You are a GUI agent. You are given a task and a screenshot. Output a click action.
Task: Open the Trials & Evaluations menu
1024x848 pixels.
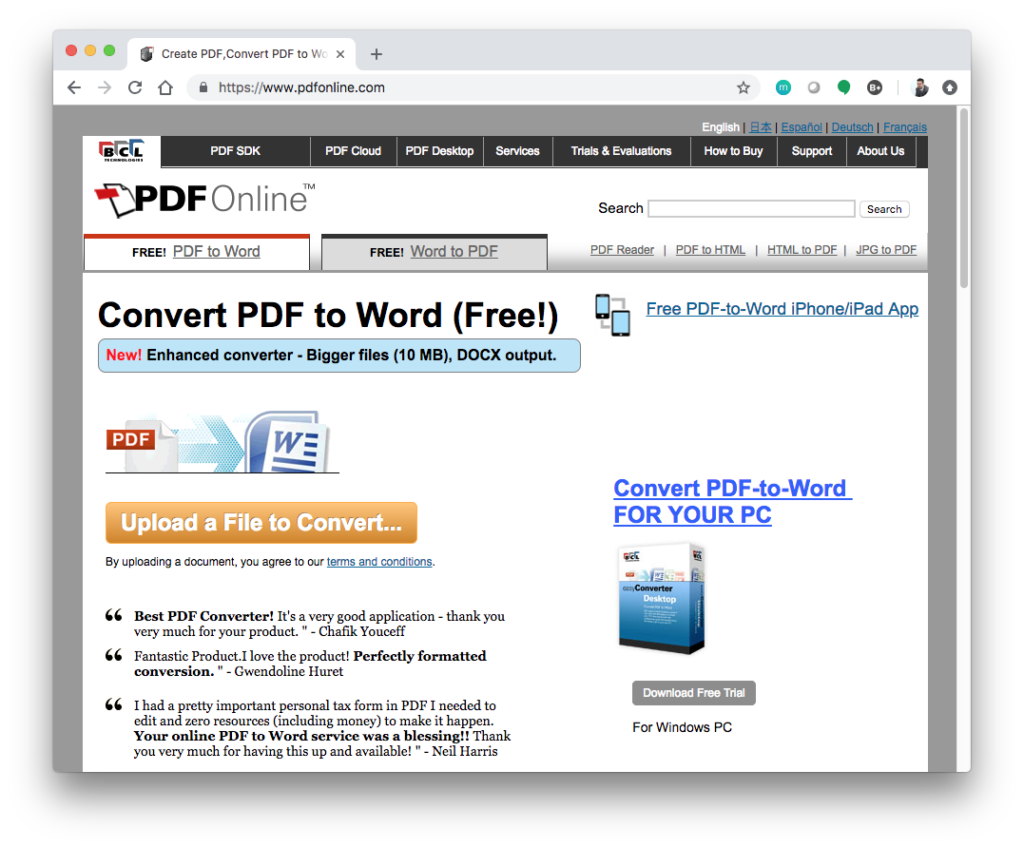click(620, 151)
